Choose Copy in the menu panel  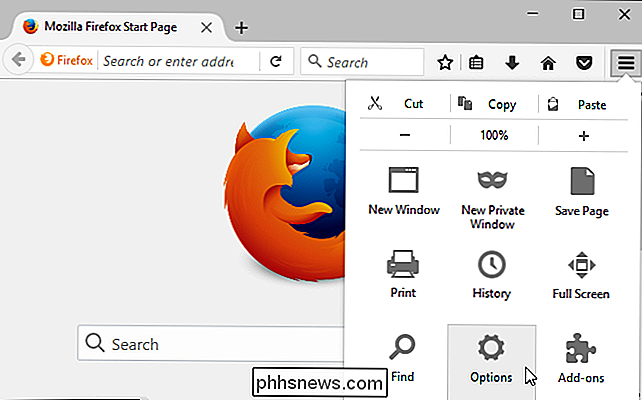click(494, 104)
